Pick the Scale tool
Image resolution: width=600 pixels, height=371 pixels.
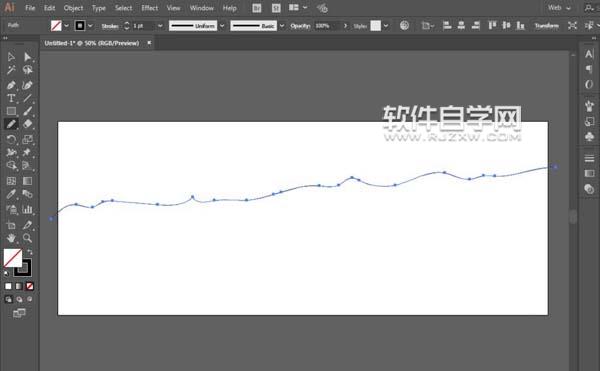click(x=27, y=139)
